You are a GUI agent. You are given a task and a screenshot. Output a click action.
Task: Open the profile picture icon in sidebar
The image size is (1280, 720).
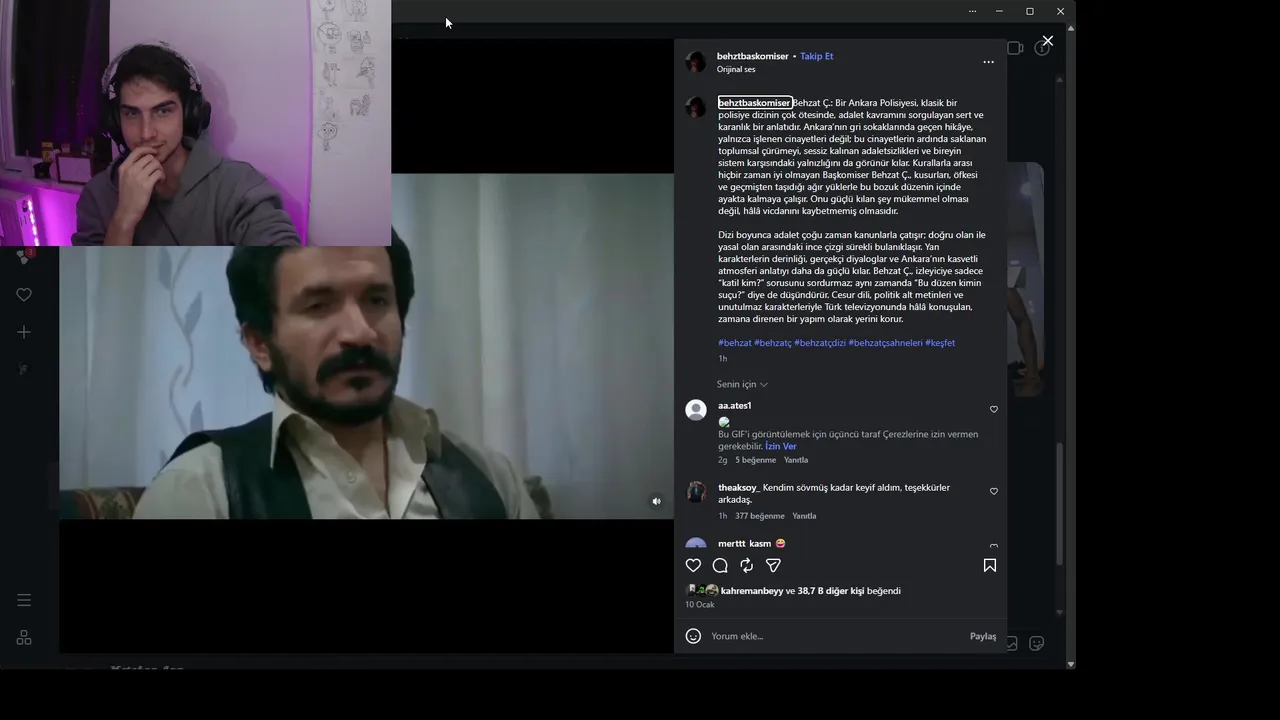[24, 370]
